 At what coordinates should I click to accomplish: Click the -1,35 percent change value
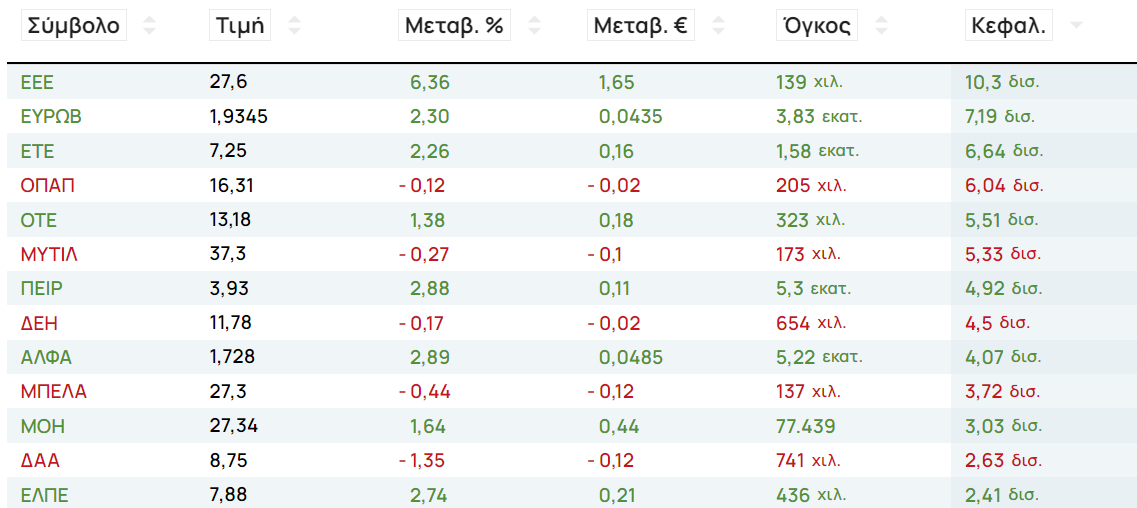[x=423, y=461]
